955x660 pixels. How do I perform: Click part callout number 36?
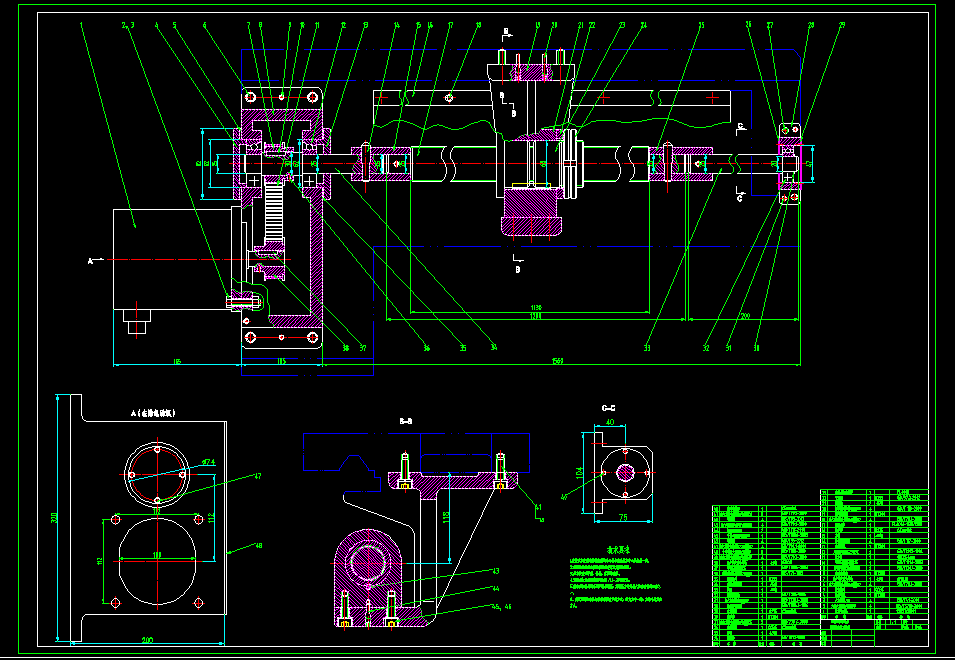point(427,348)
